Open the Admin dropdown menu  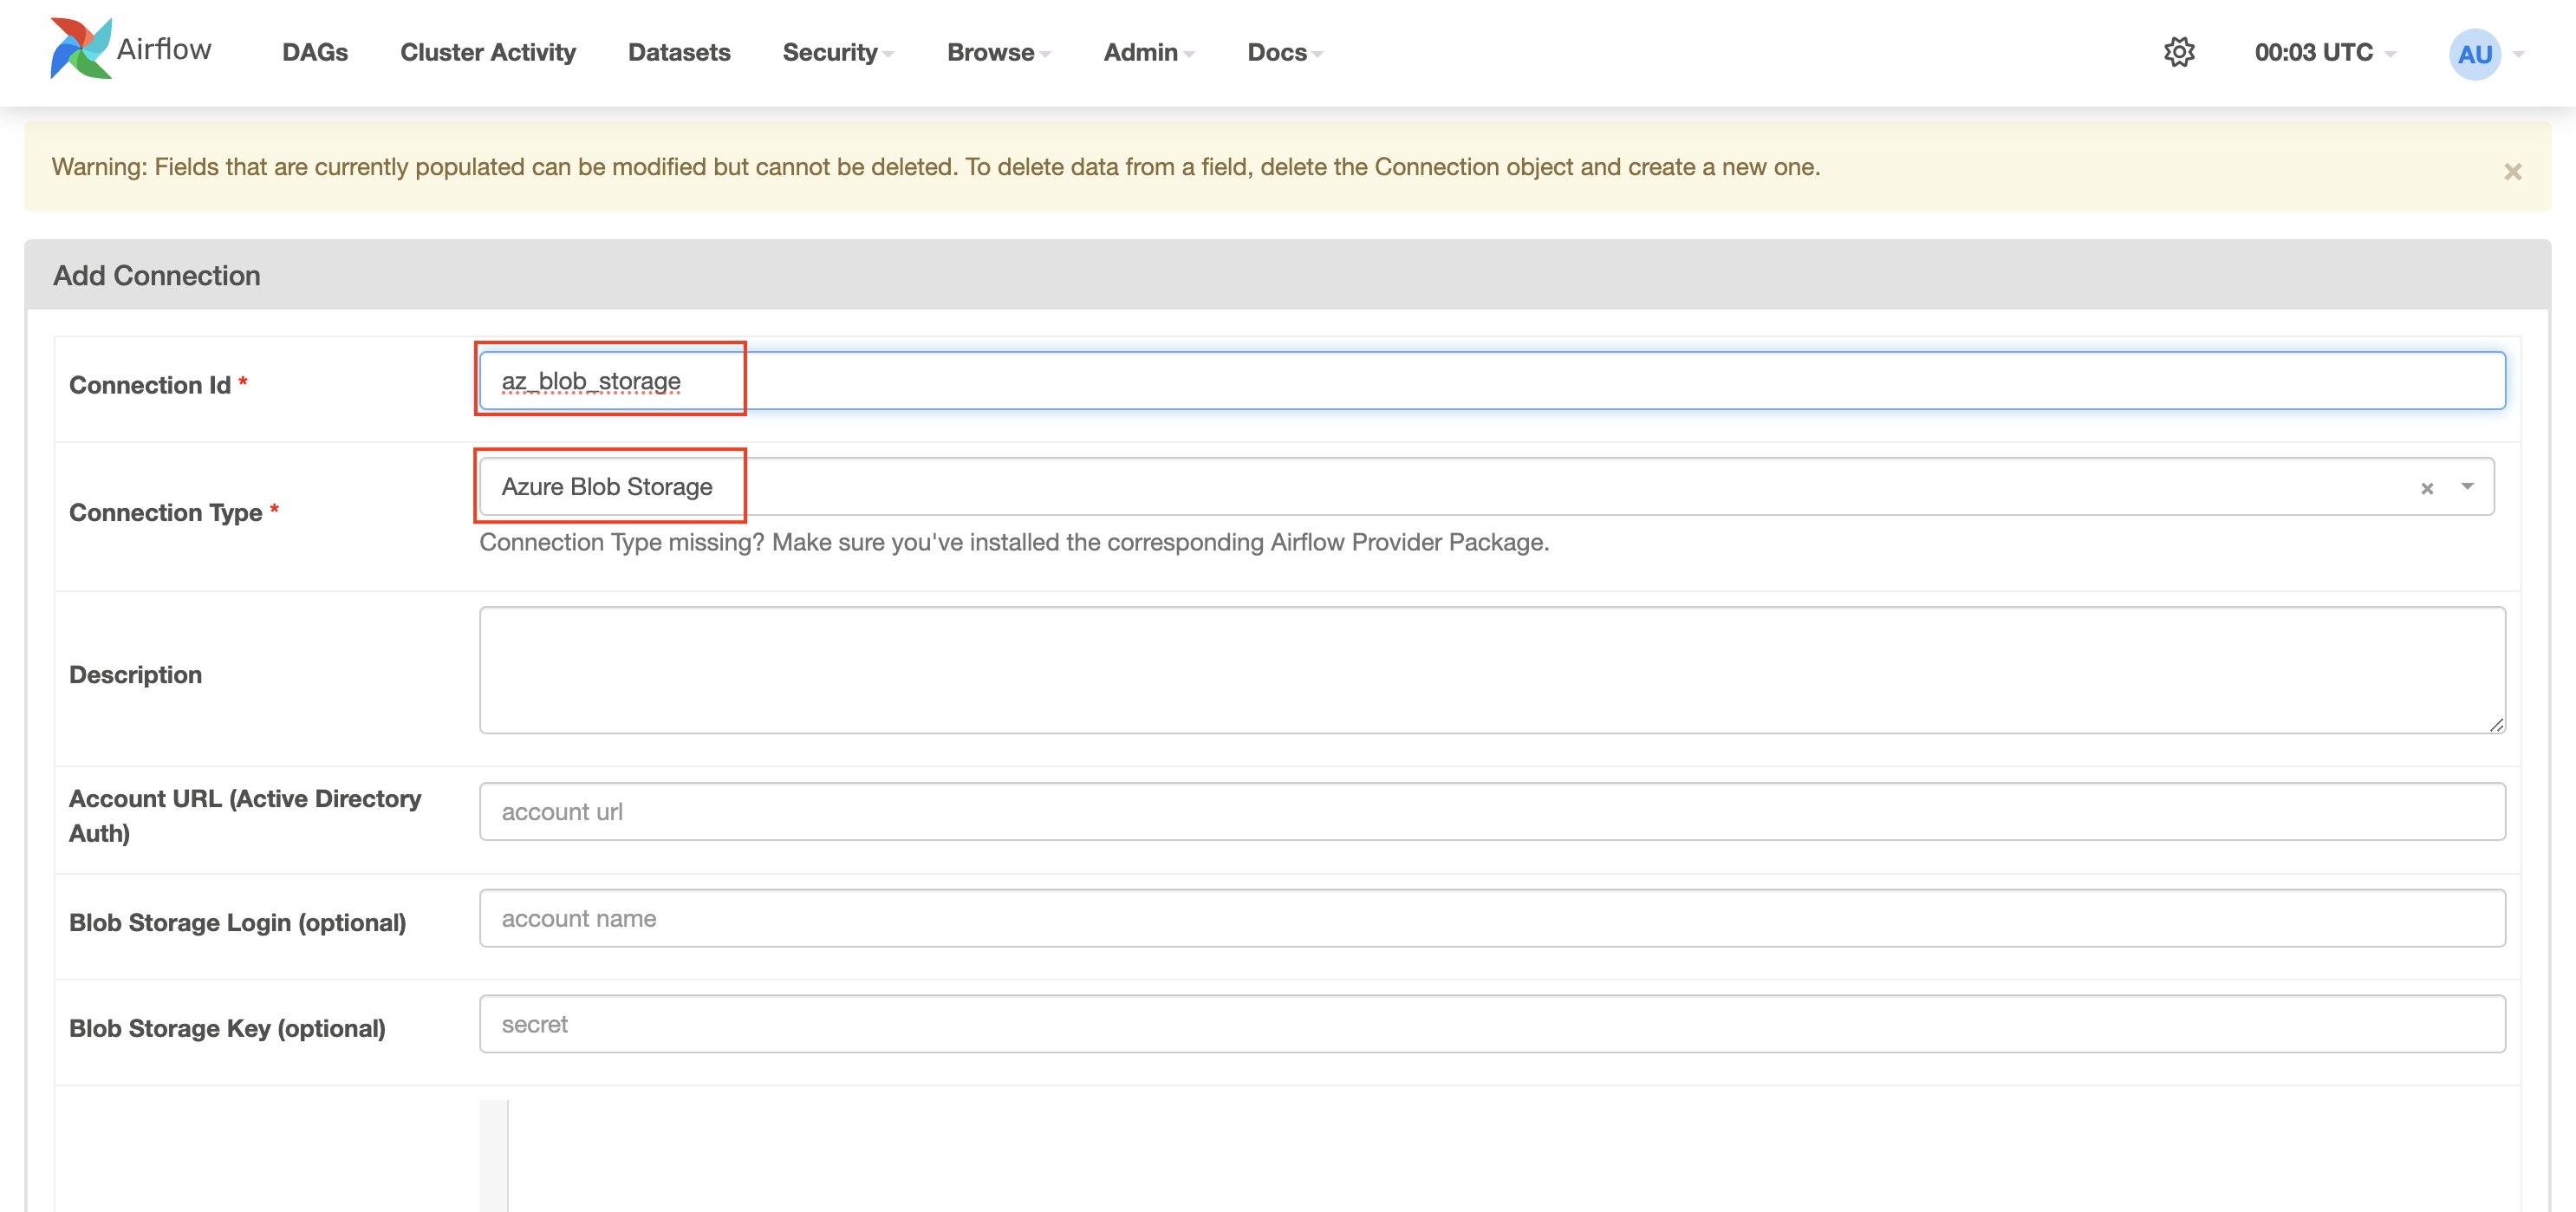[x=1149, y=52]
